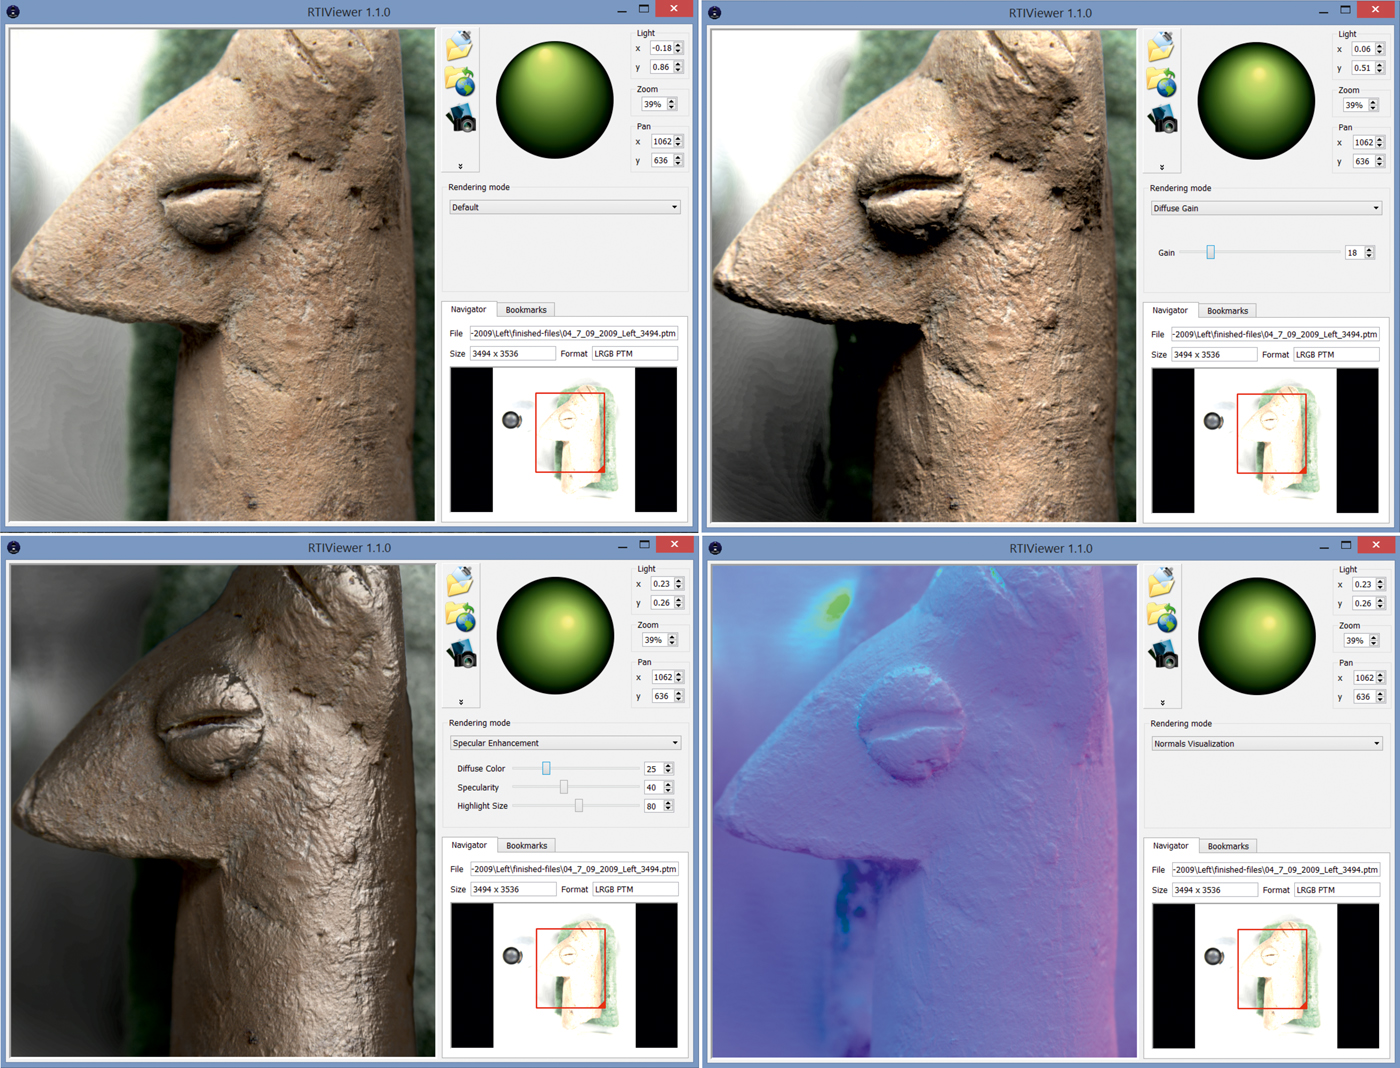Open the rendering mode dropdown showing Normals Visualization

pos(1265,744)
